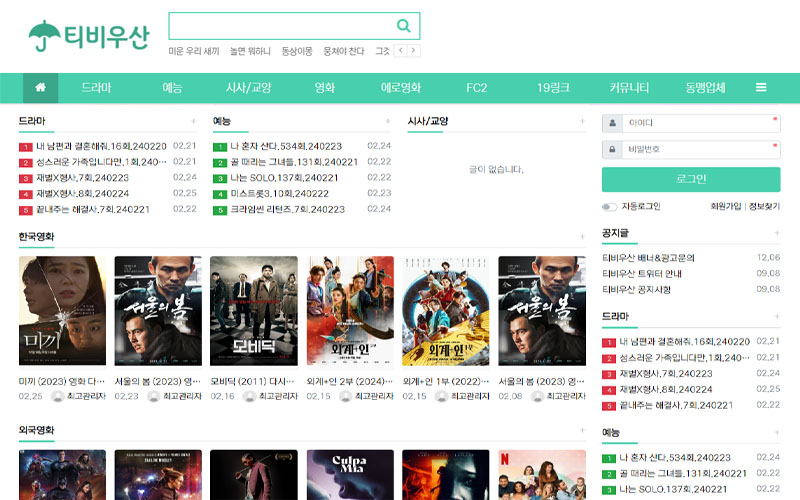This screenshot has width=800, height=500.
Task: Open the 미끼 movie poster
Action: pos(62,311)
